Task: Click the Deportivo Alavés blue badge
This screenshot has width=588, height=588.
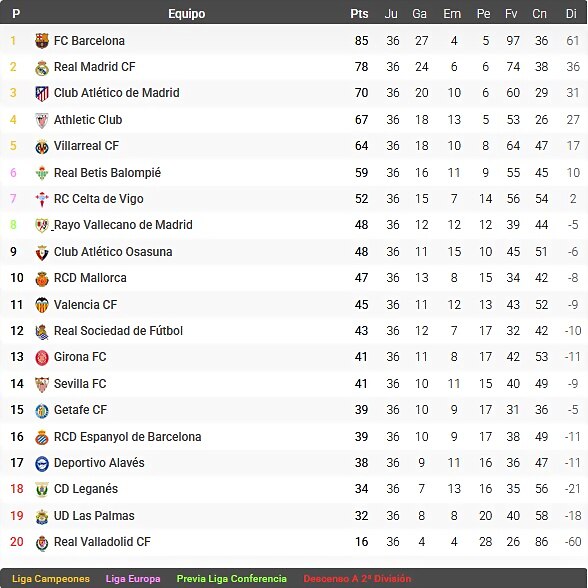Action: tap(42, 464)
